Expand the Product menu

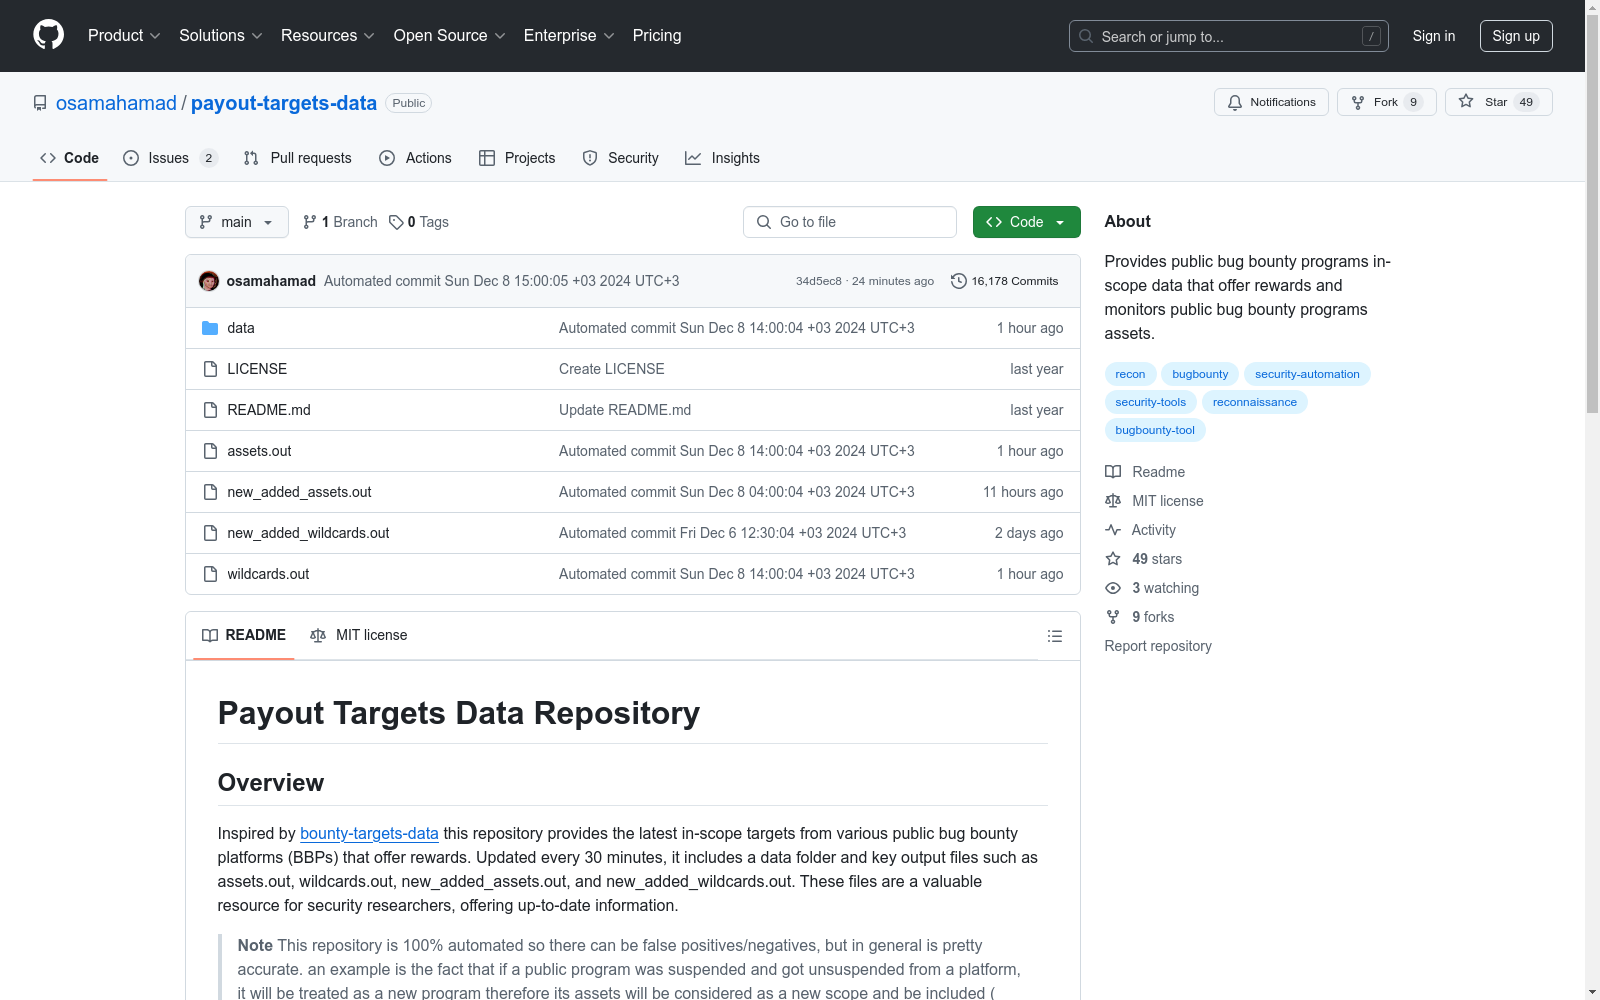pos(124,36)
